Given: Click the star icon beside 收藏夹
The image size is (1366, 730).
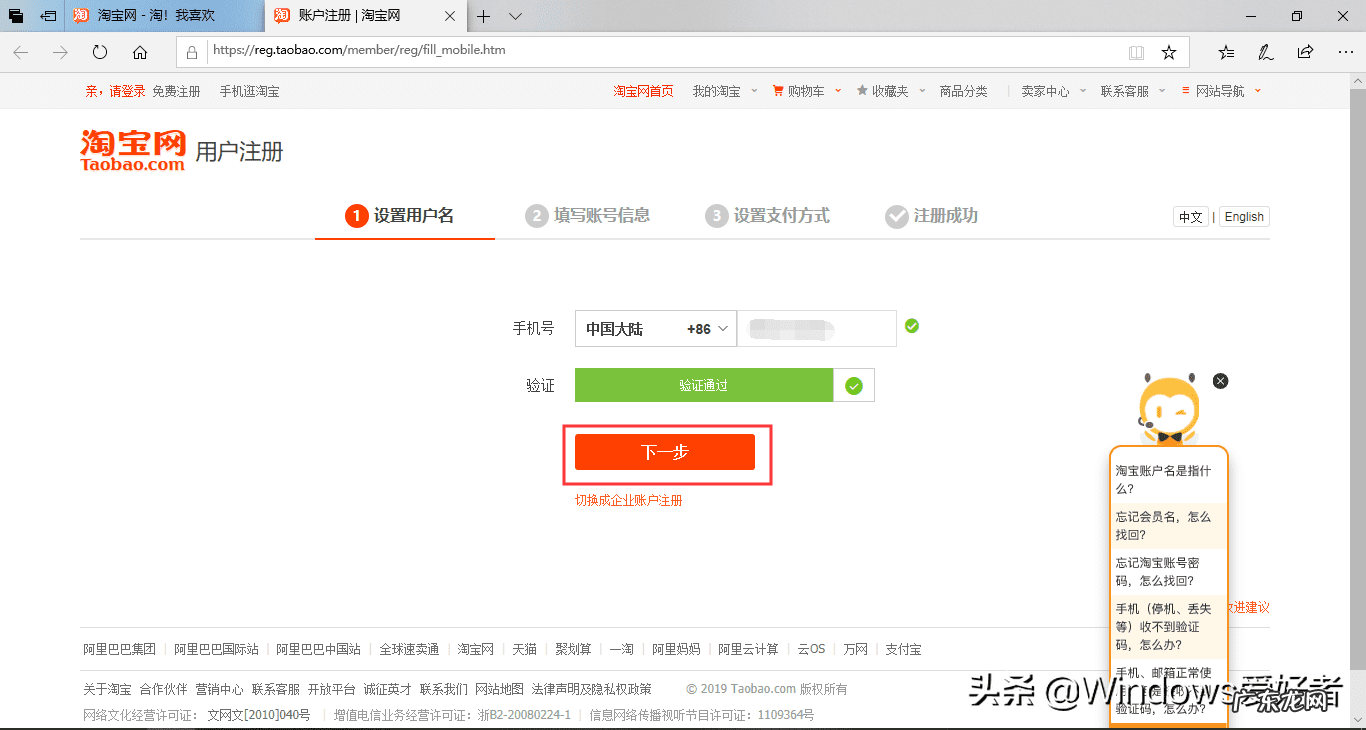Looking at the screenshot, I should click(x=863, y=90).
